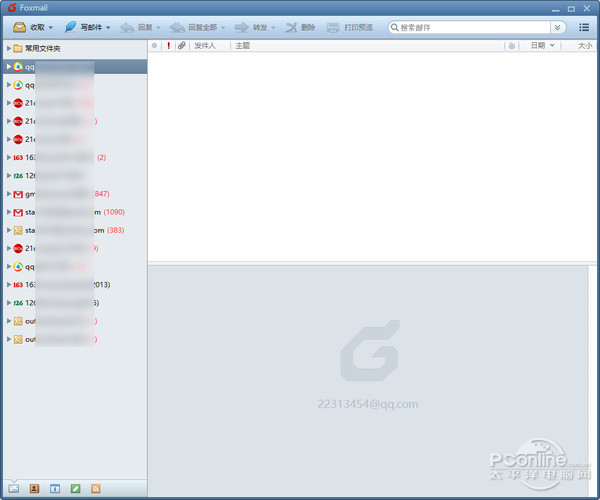Select the Gmail account showing (847)
Viewport: 600px width, 500px height.
[x=75, y=194]
